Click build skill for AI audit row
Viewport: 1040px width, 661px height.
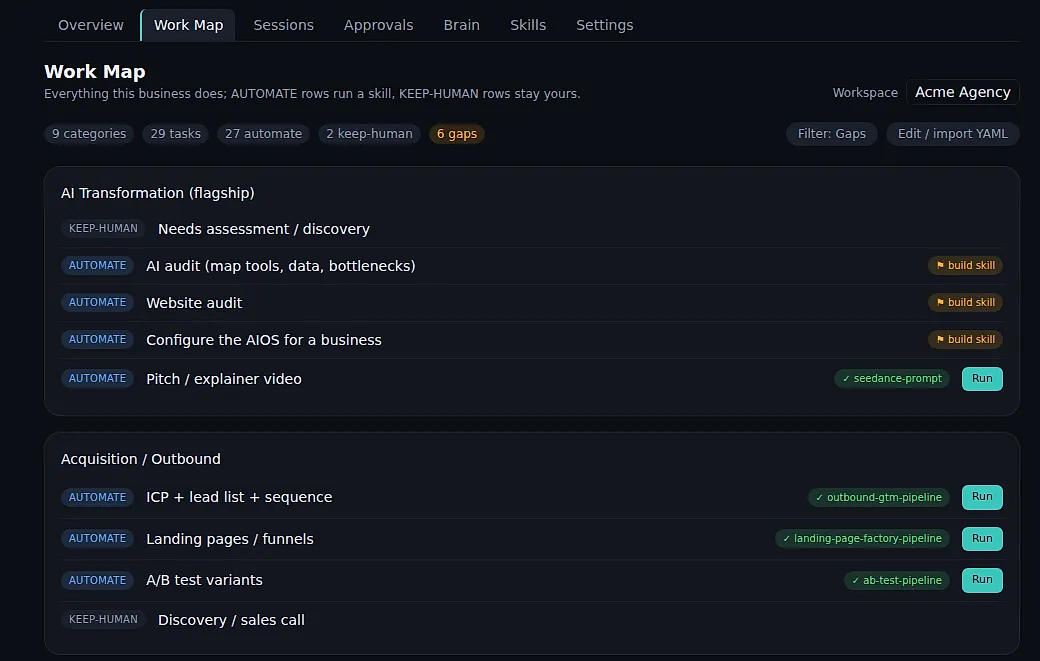click(x=965, y=265)
